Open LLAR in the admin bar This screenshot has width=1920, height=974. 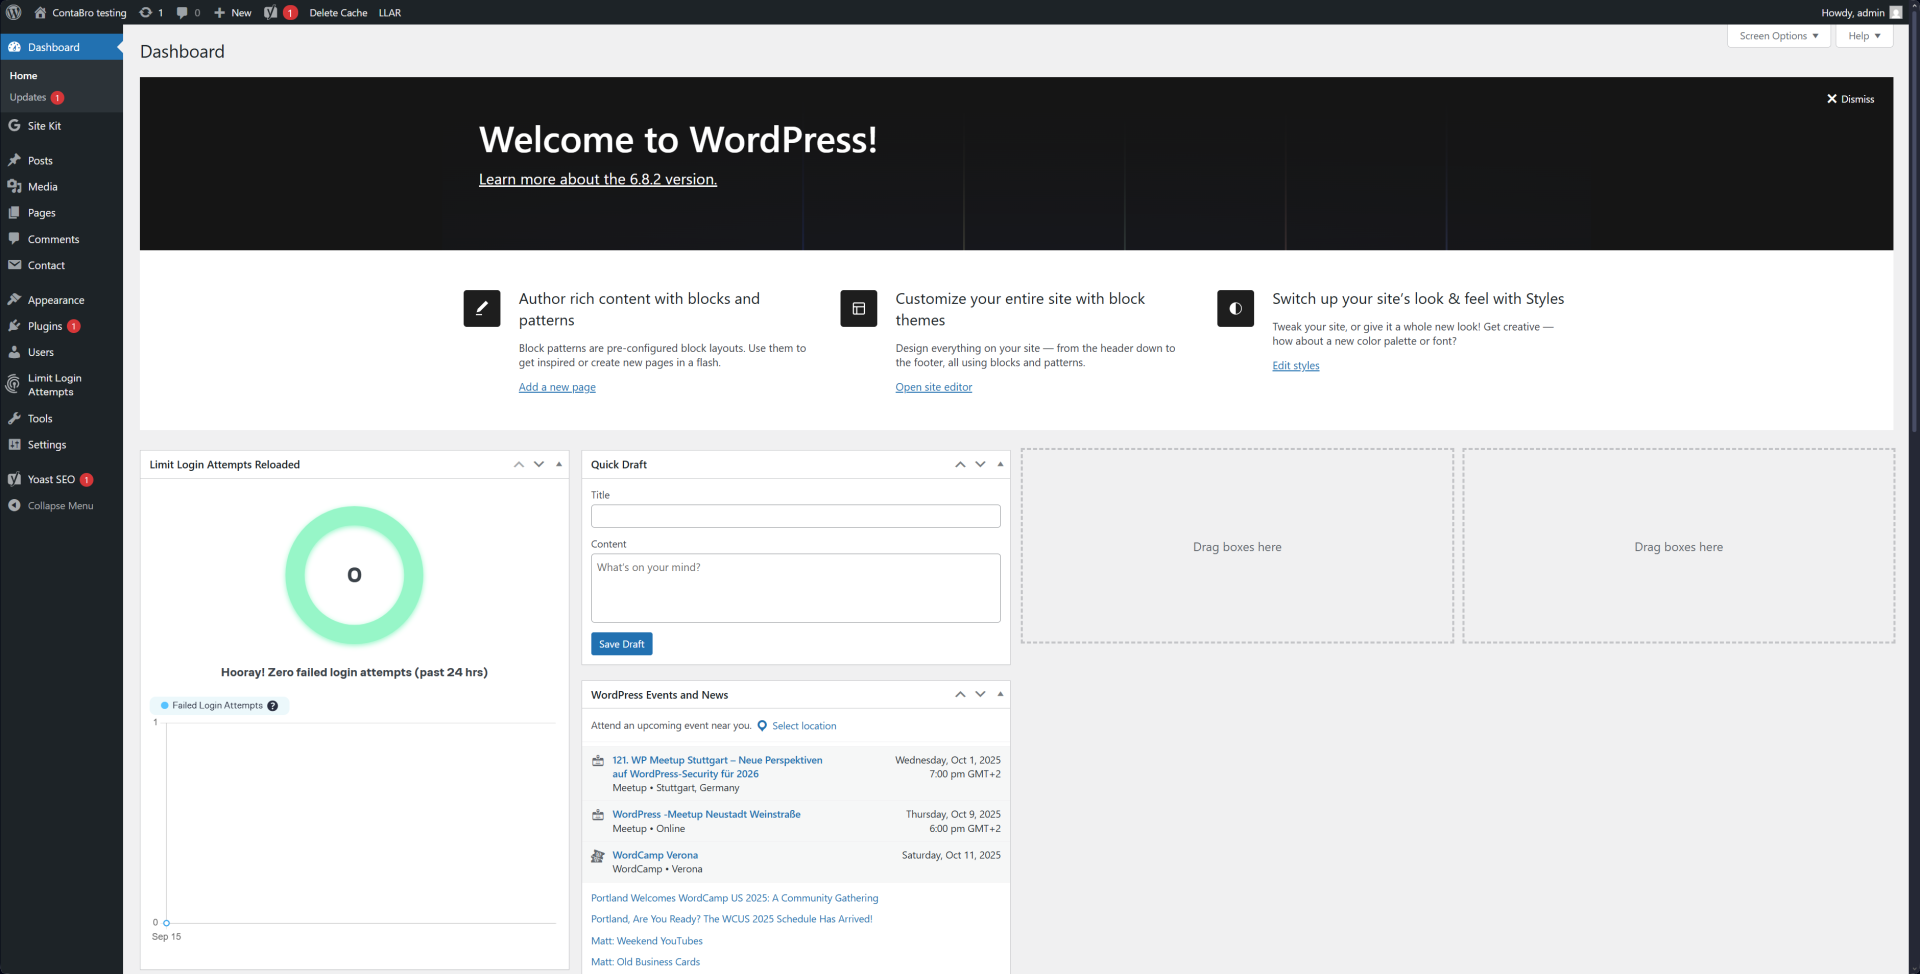[390, 13]
